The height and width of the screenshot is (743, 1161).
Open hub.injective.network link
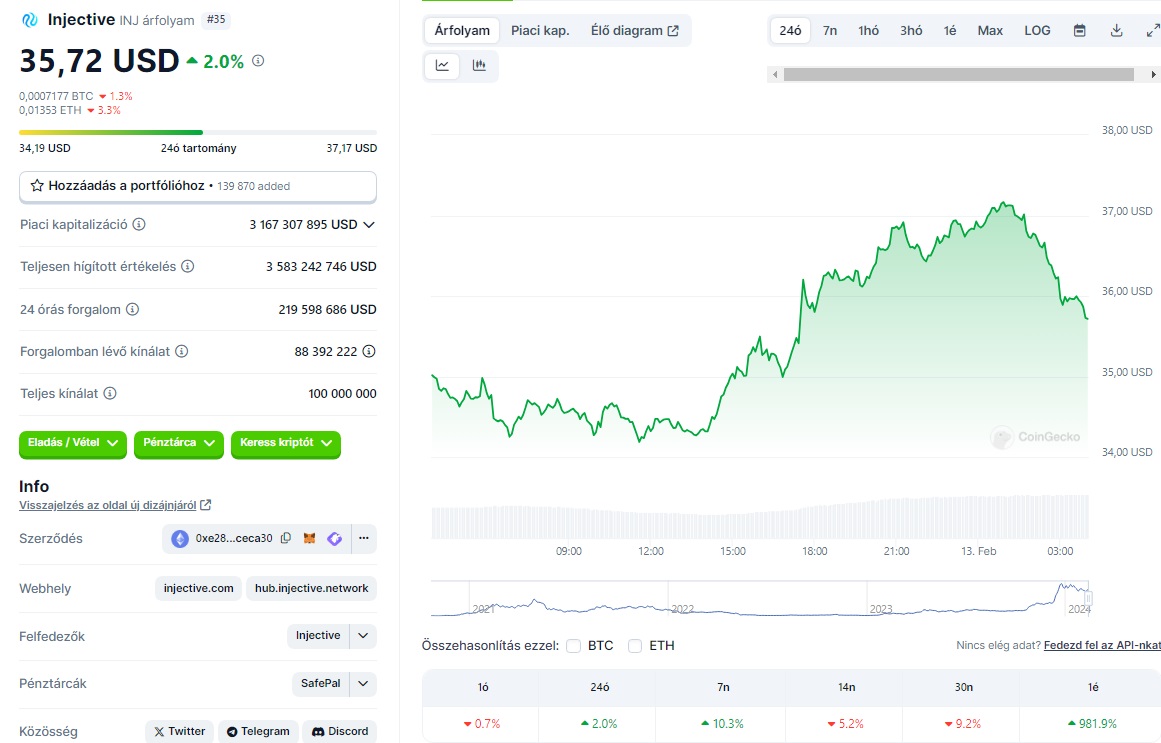(x=311, y=588)
